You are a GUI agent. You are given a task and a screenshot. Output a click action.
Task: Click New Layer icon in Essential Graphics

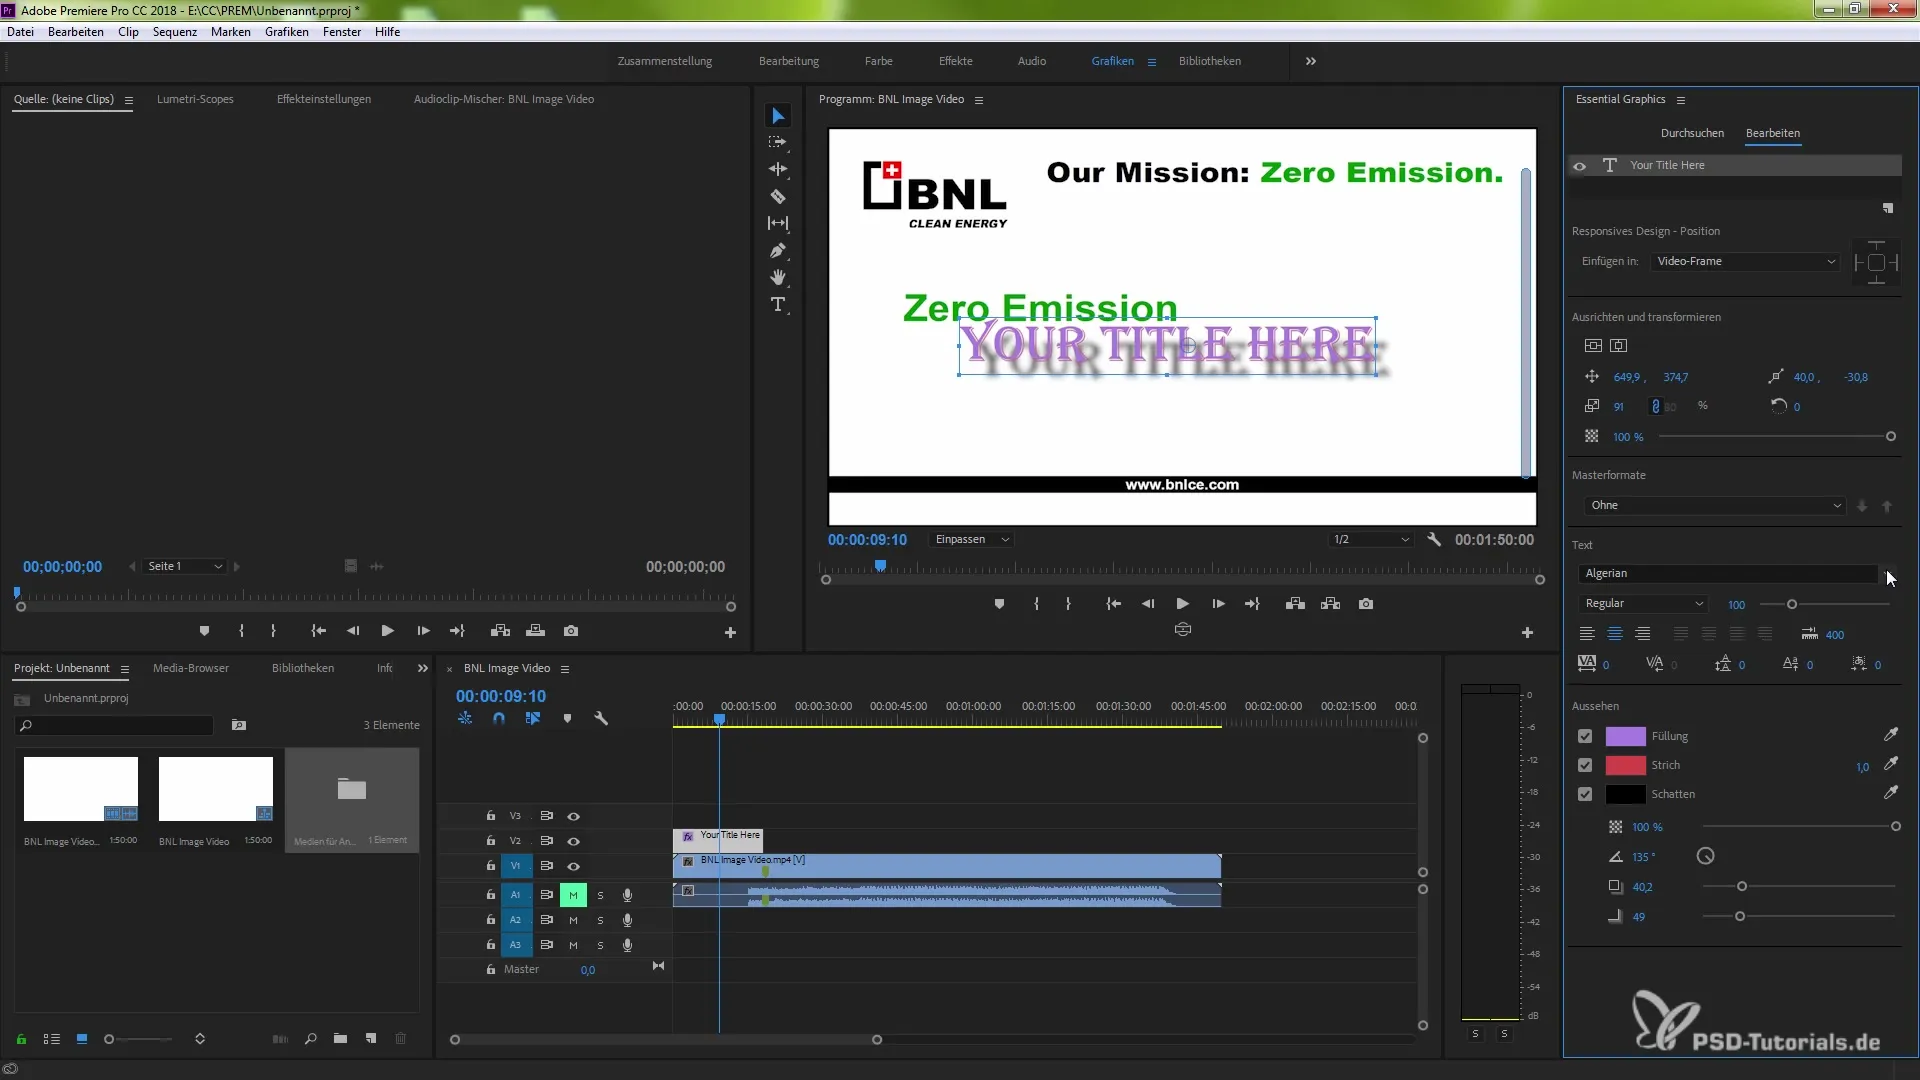[x=1888, y=209]
